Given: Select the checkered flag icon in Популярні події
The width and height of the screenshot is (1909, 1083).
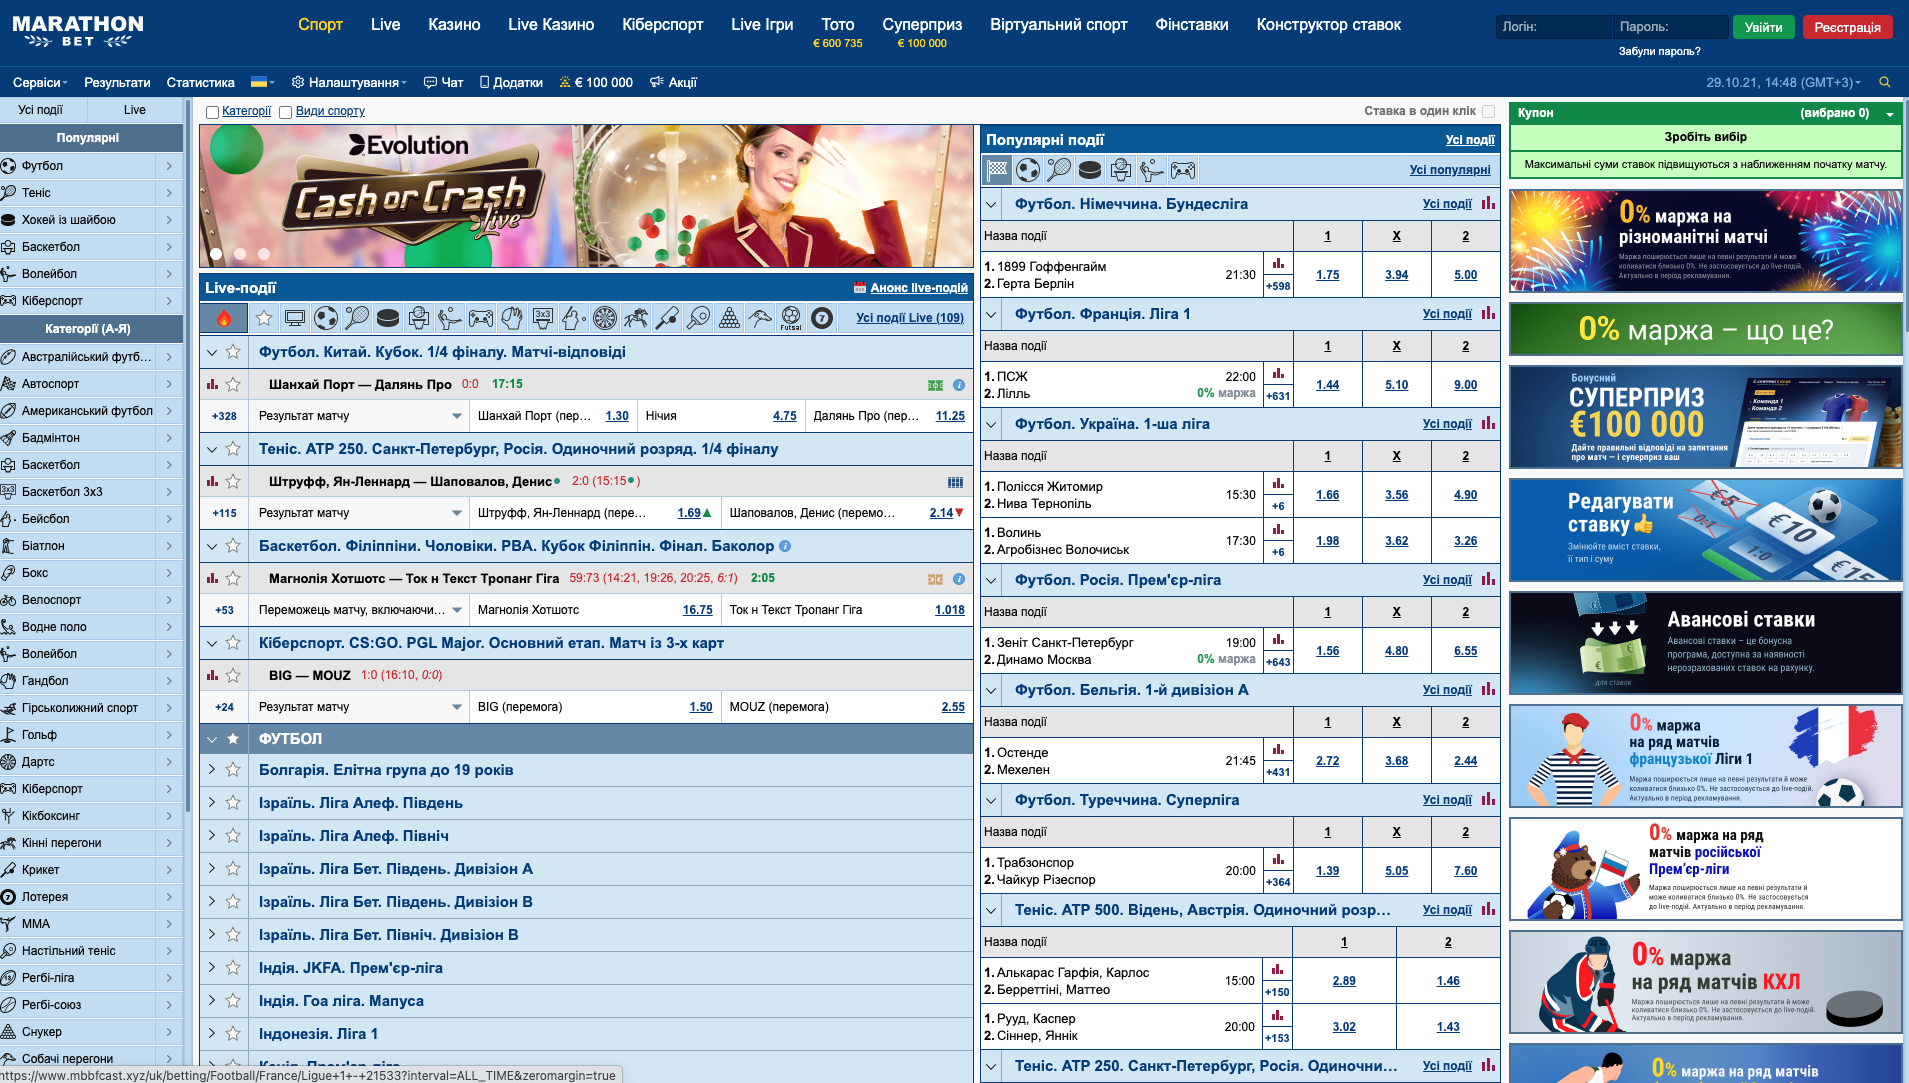Looking at the screenshot, I should (x=997, y=170).
